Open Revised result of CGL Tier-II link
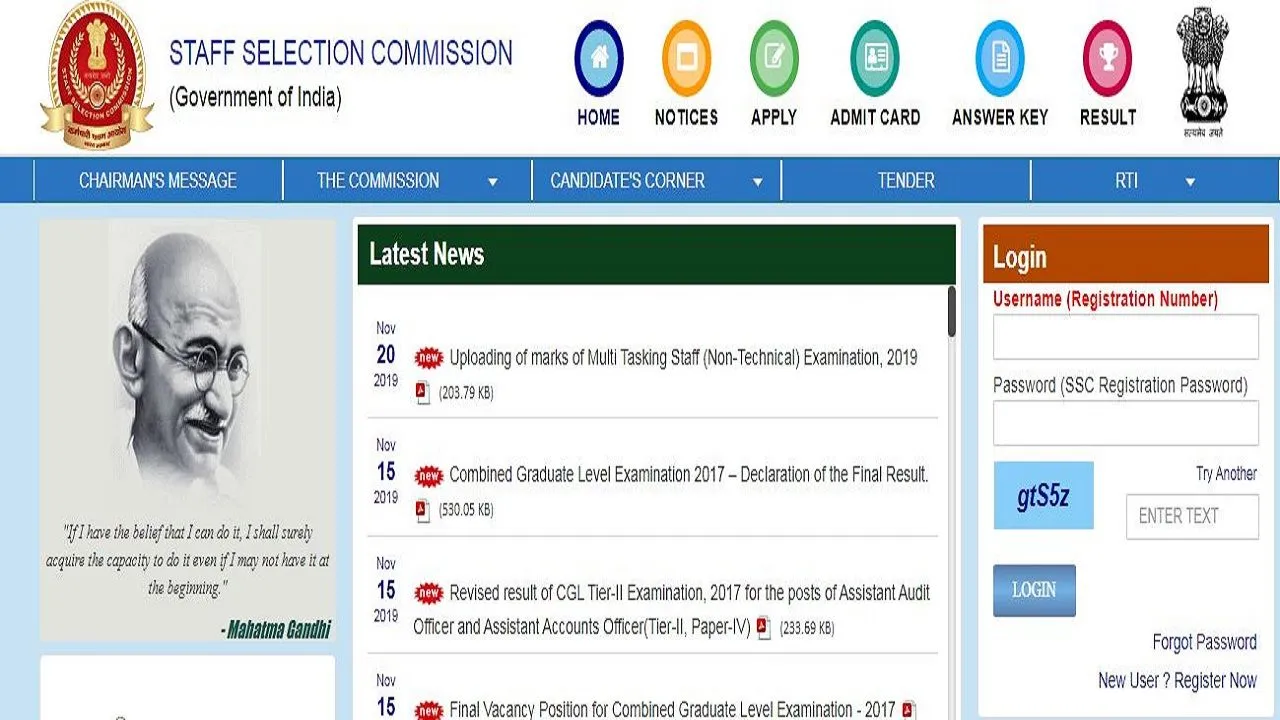This screenshot has height=720, width=1280. click(672, 610)
